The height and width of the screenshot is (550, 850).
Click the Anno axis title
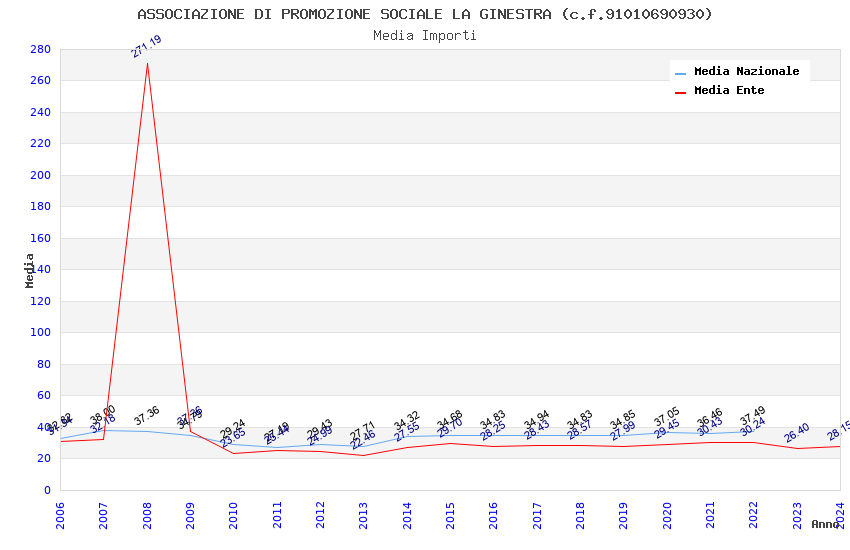825,524
